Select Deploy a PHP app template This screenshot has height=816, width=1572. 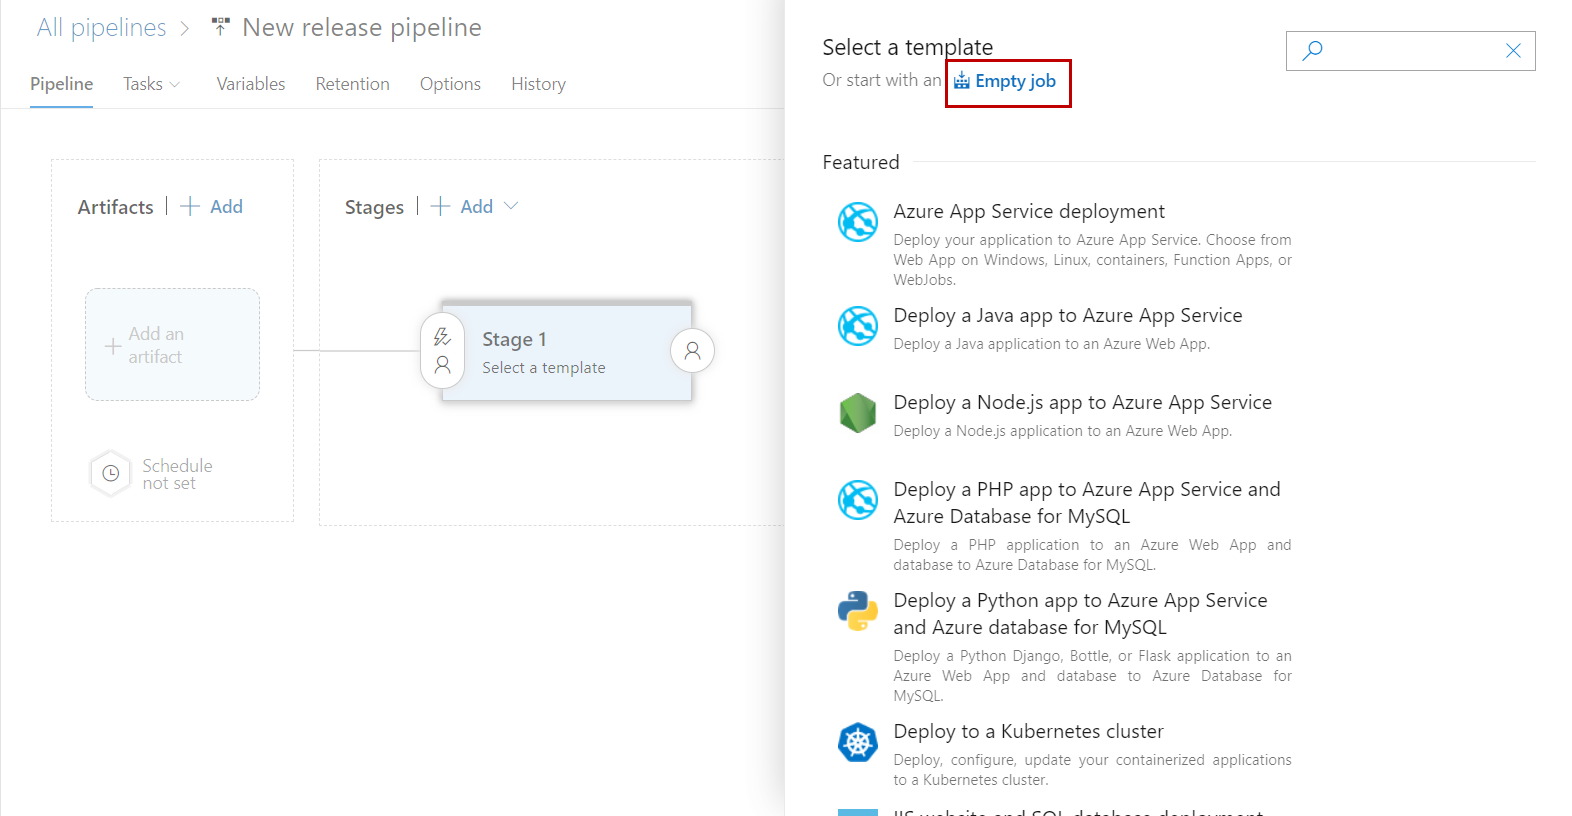click(1086, 502)
